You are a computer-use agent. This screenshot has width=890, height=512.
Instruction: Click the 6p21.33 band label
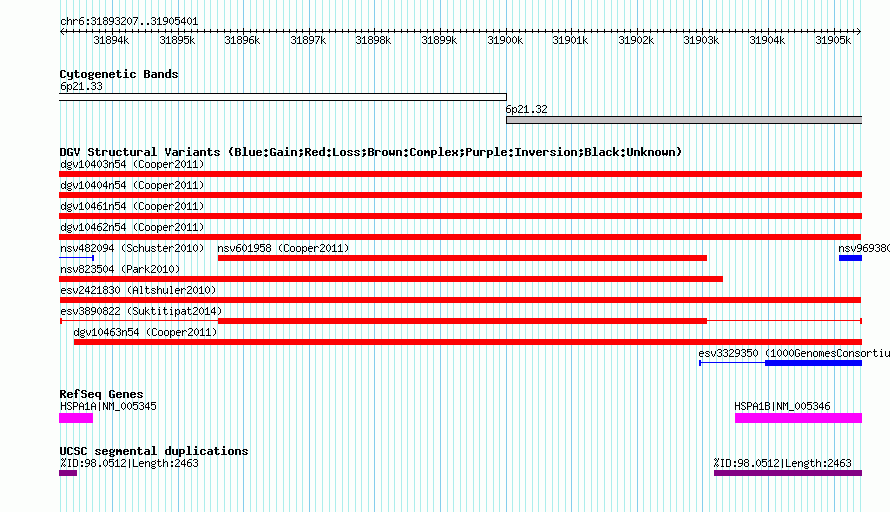(x=81, y=87)
